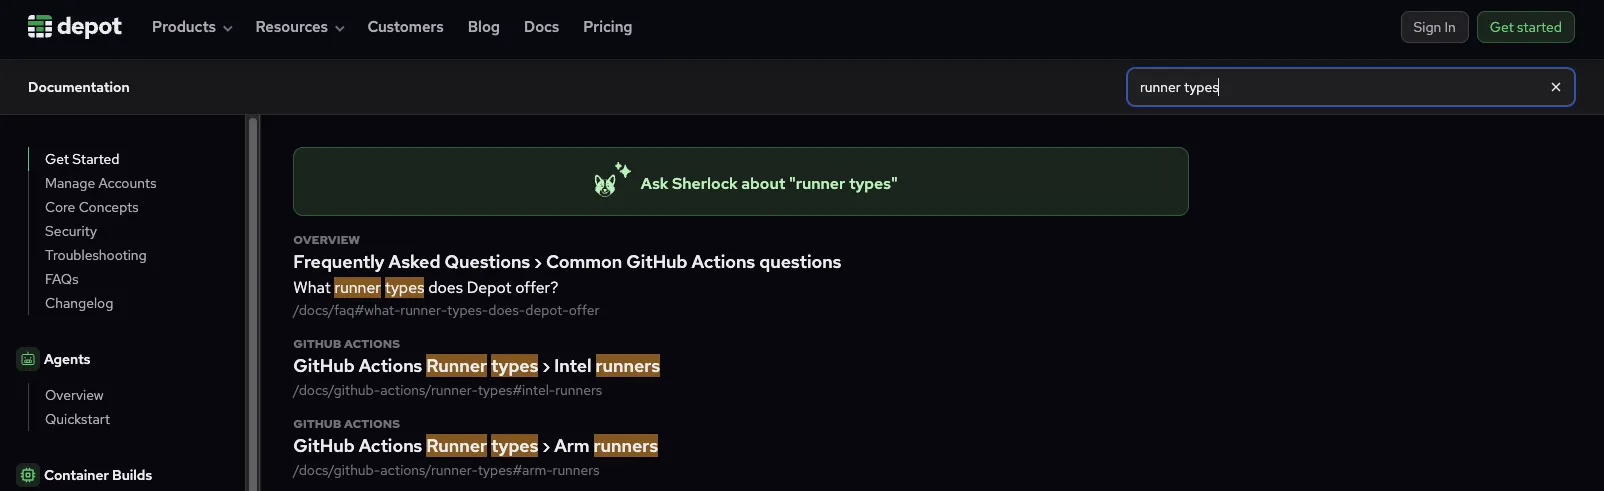Go to the Pricing page

click(607, 27)
